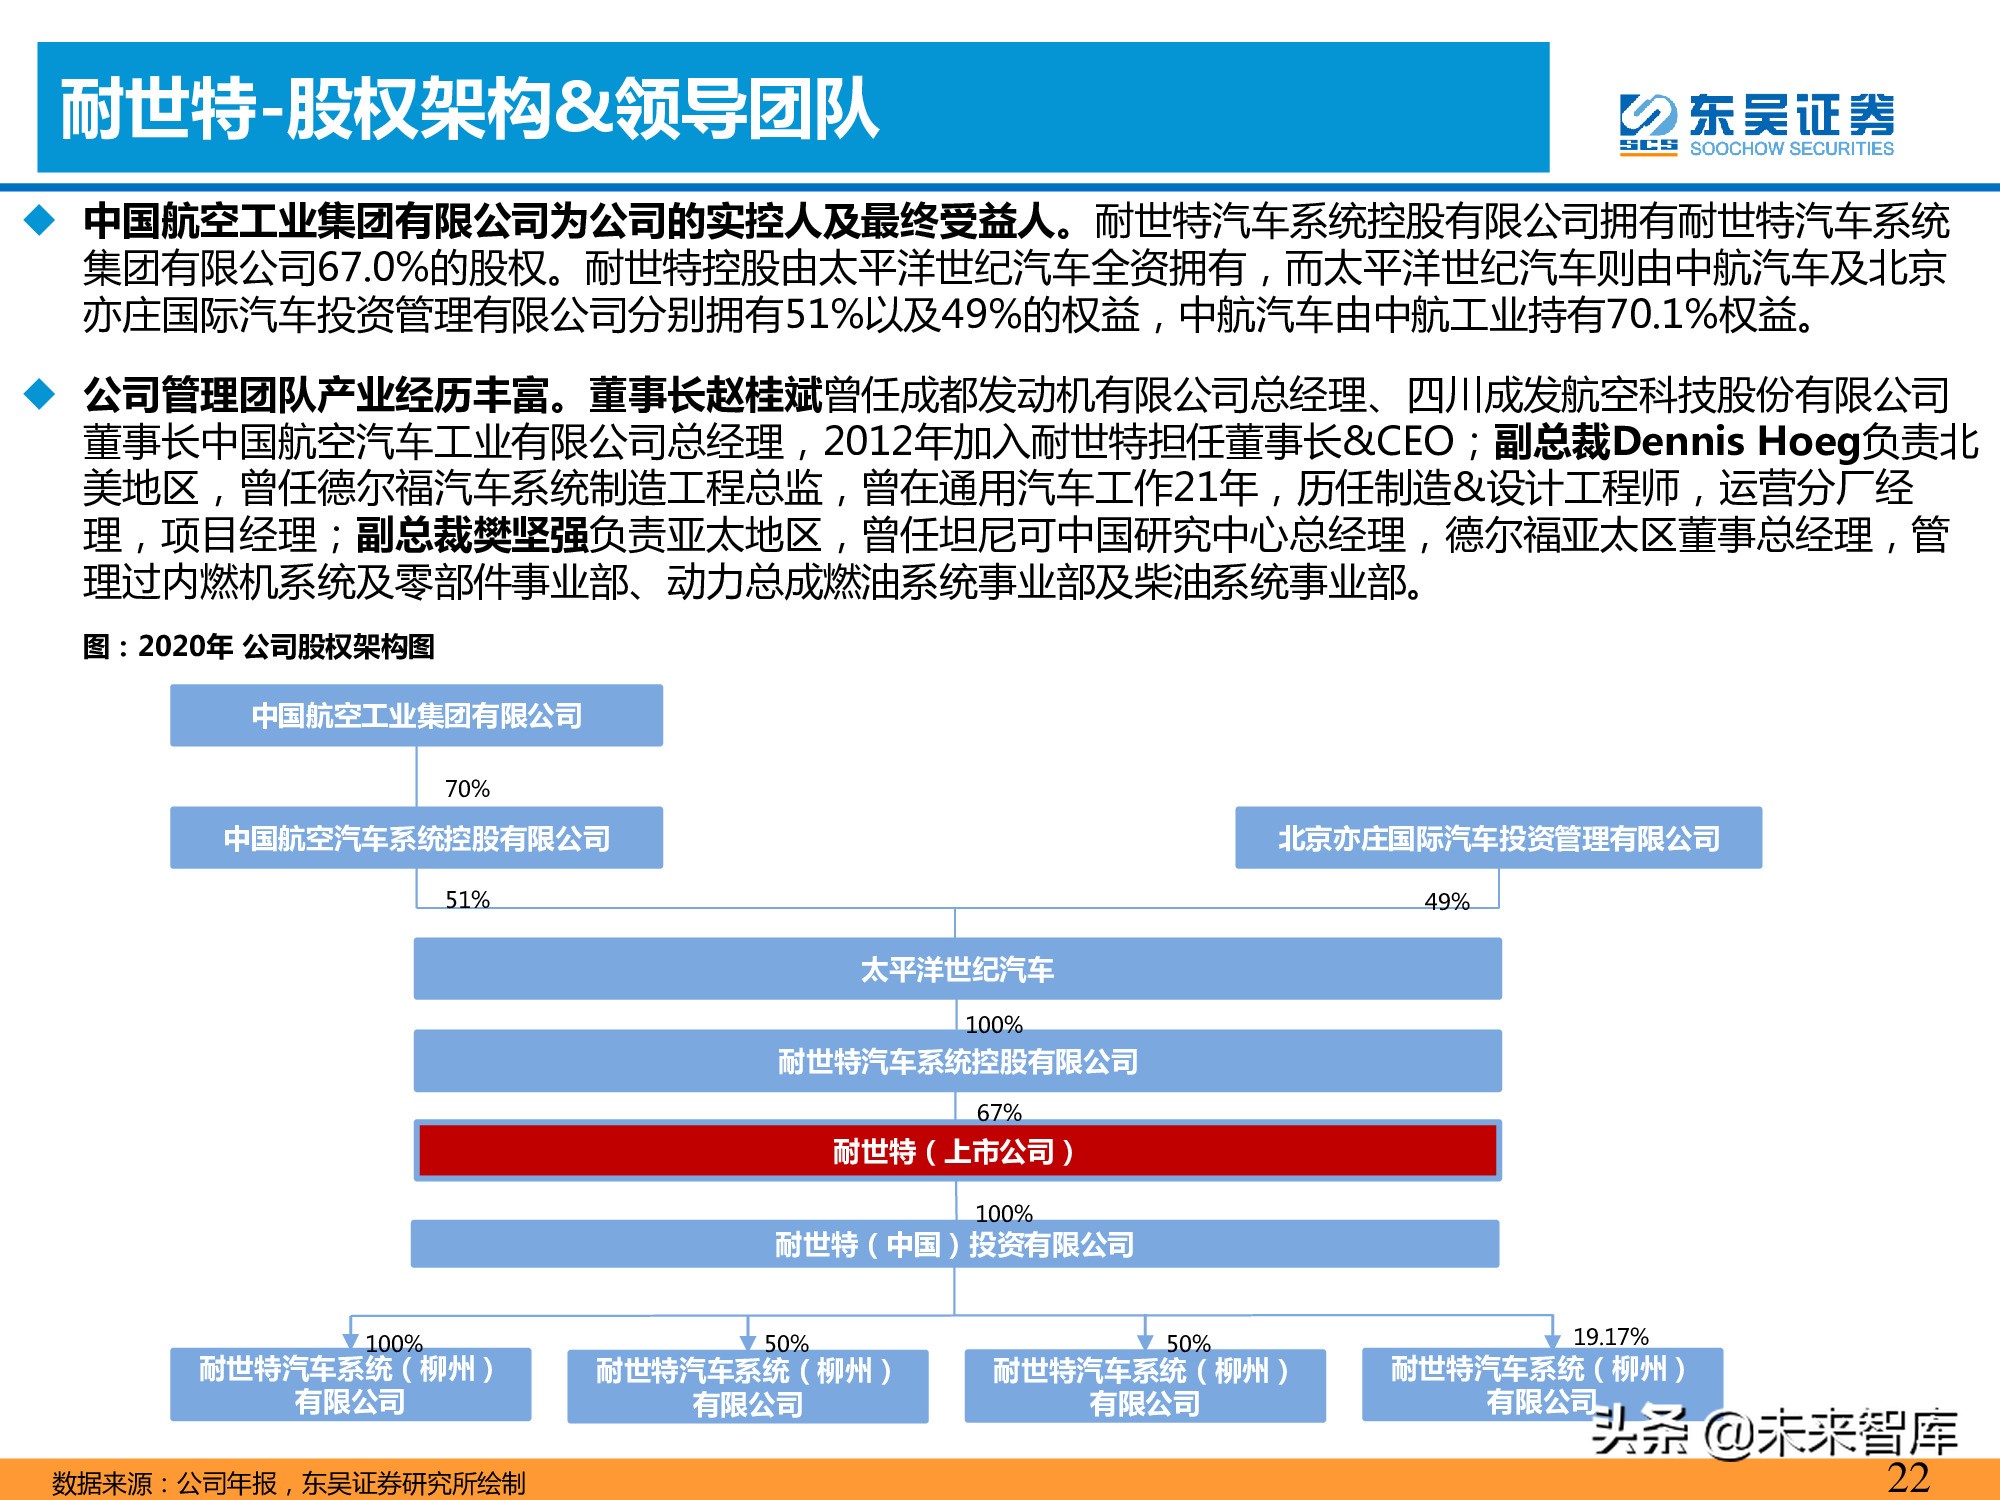Click the bold text 副总裁樊坚强
Image resolution: width=2000 pixels, height=1500 pixels.
(472, 535)
